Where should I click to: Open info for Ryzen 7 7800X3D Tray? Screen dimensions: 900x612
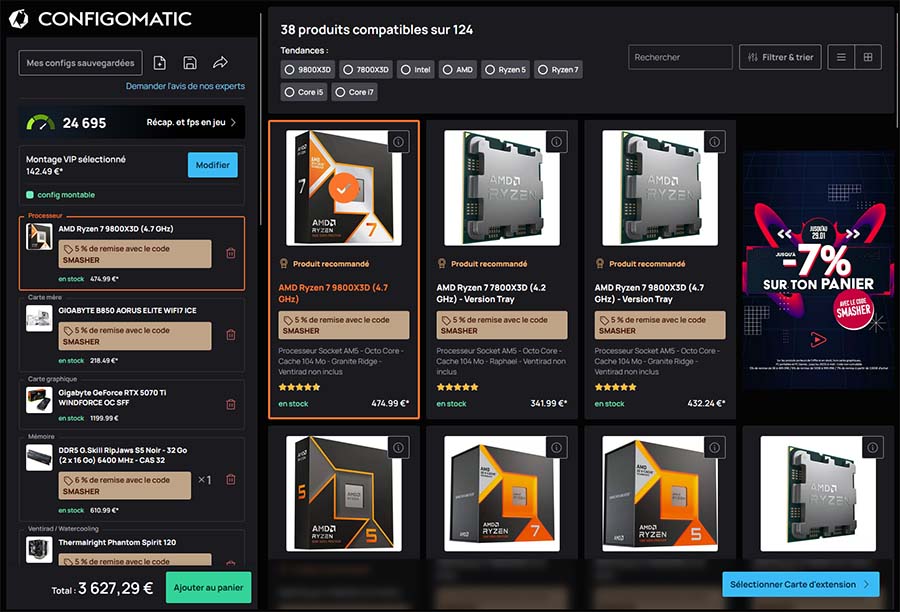pos(555,142)
